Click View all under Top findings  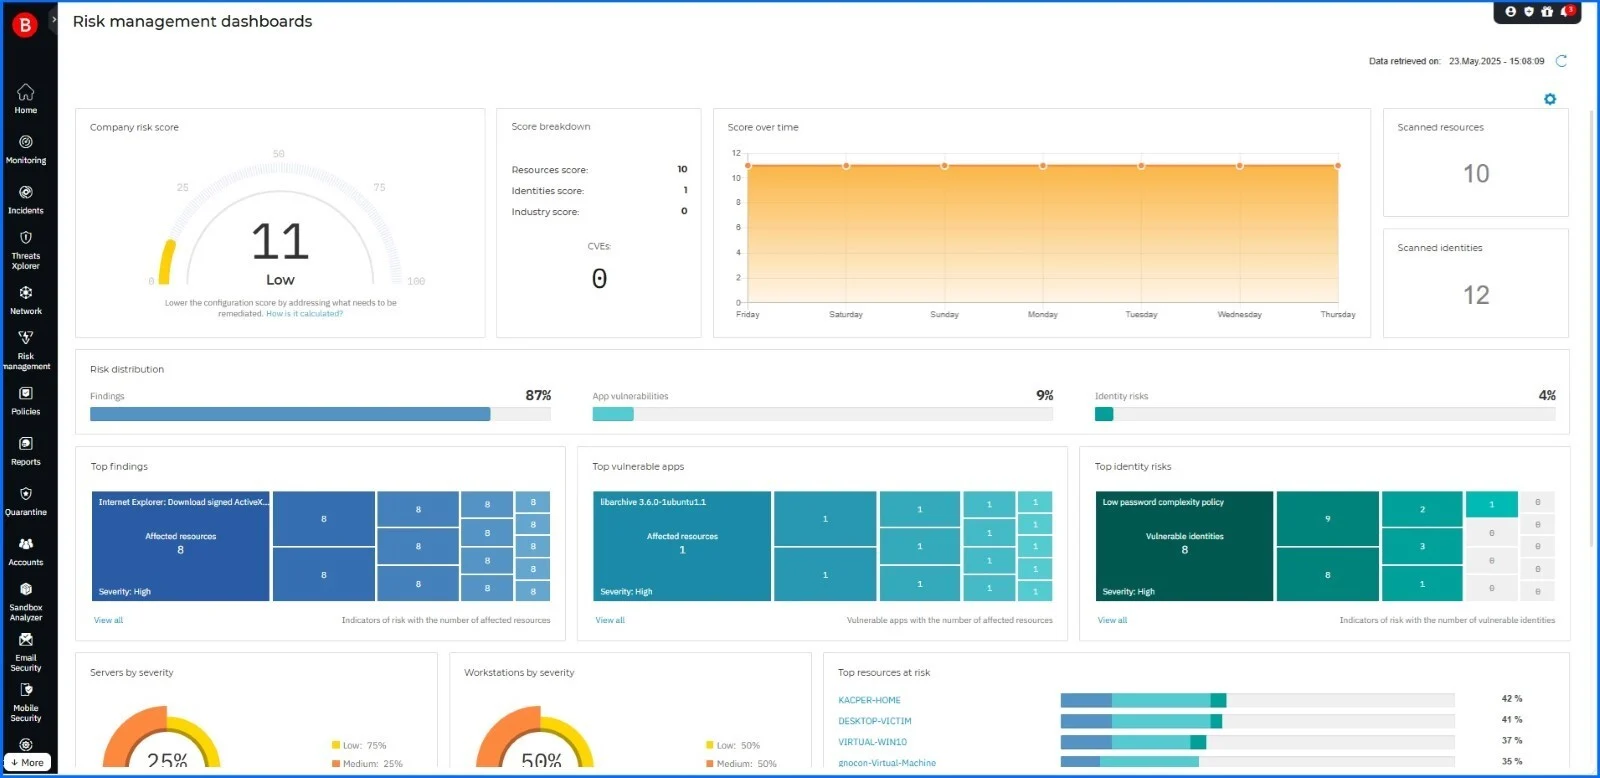coord(108,621)
